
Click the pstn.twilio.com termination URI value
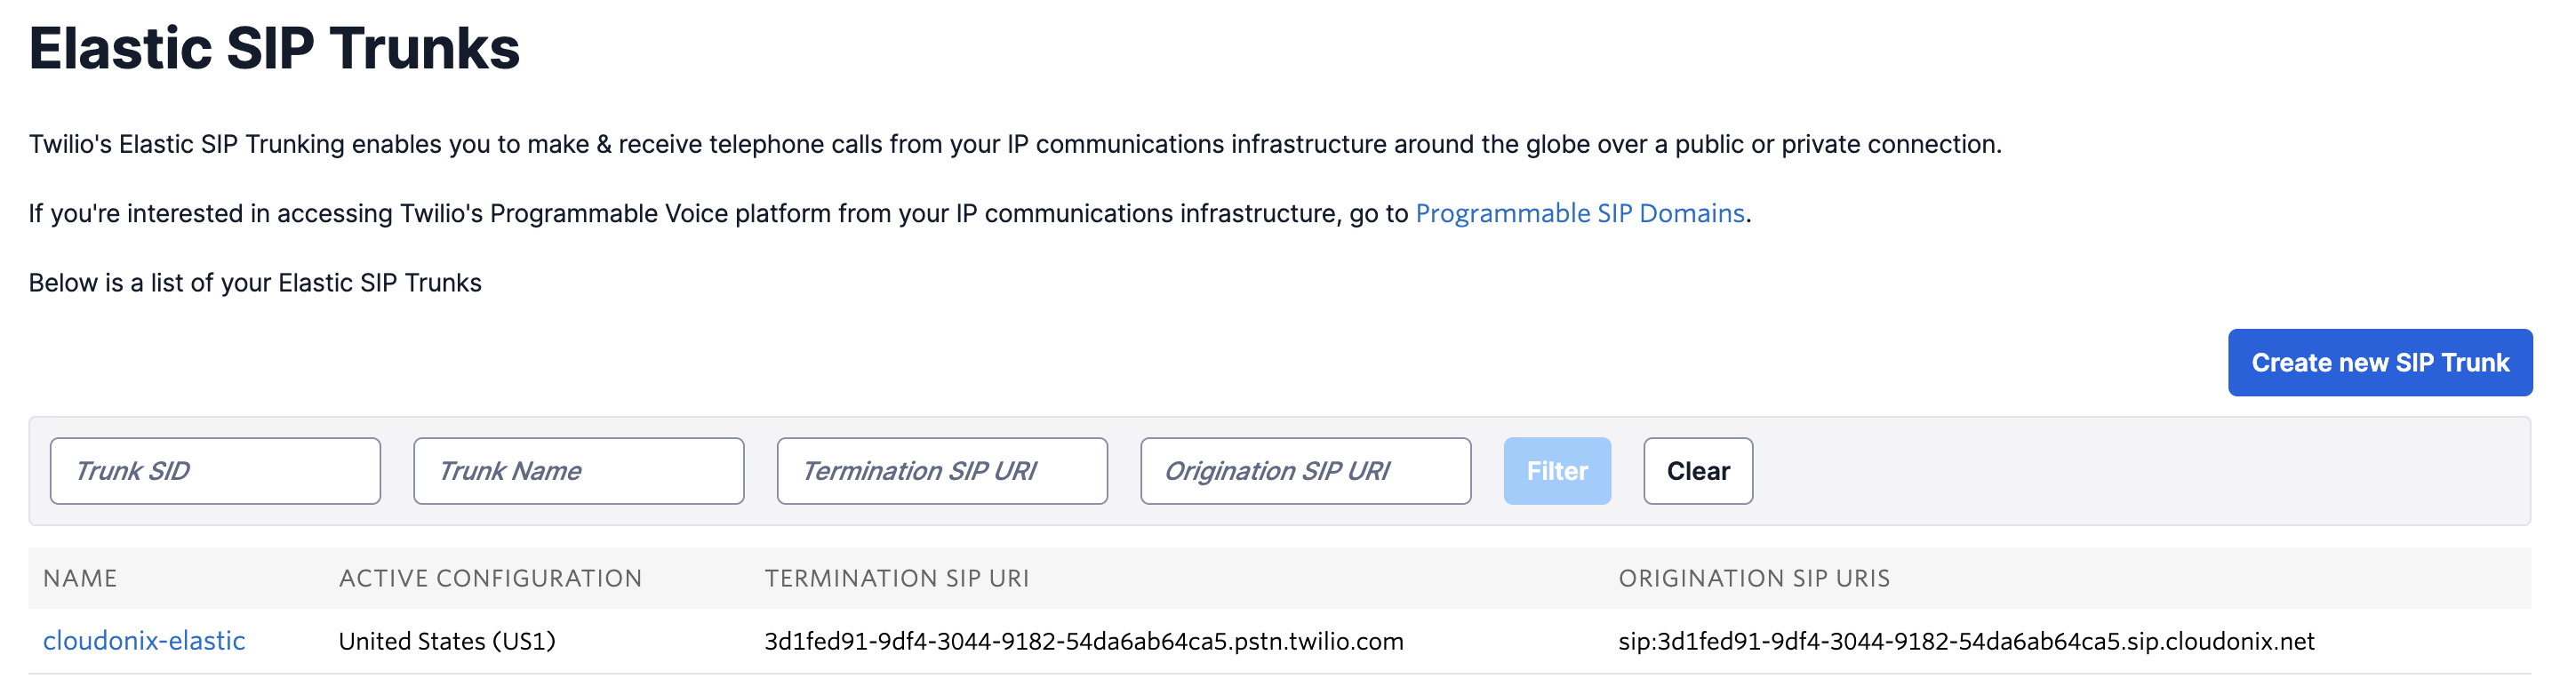1083,641
